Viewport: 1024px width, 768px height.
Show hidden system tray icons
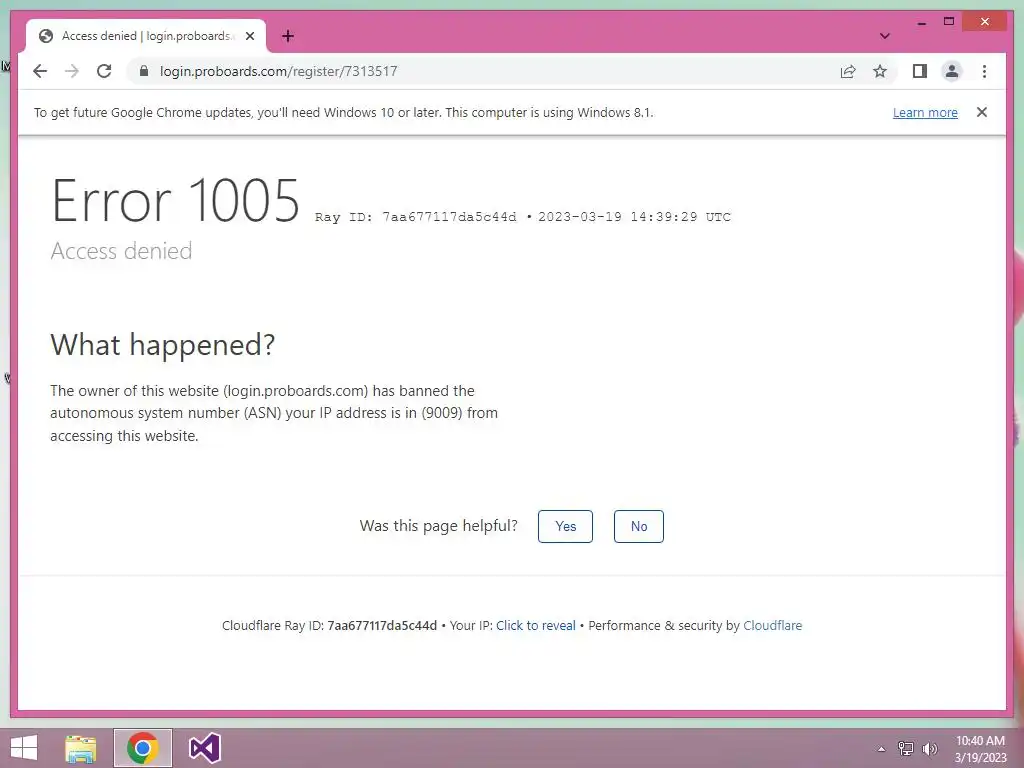click(881, 749)
